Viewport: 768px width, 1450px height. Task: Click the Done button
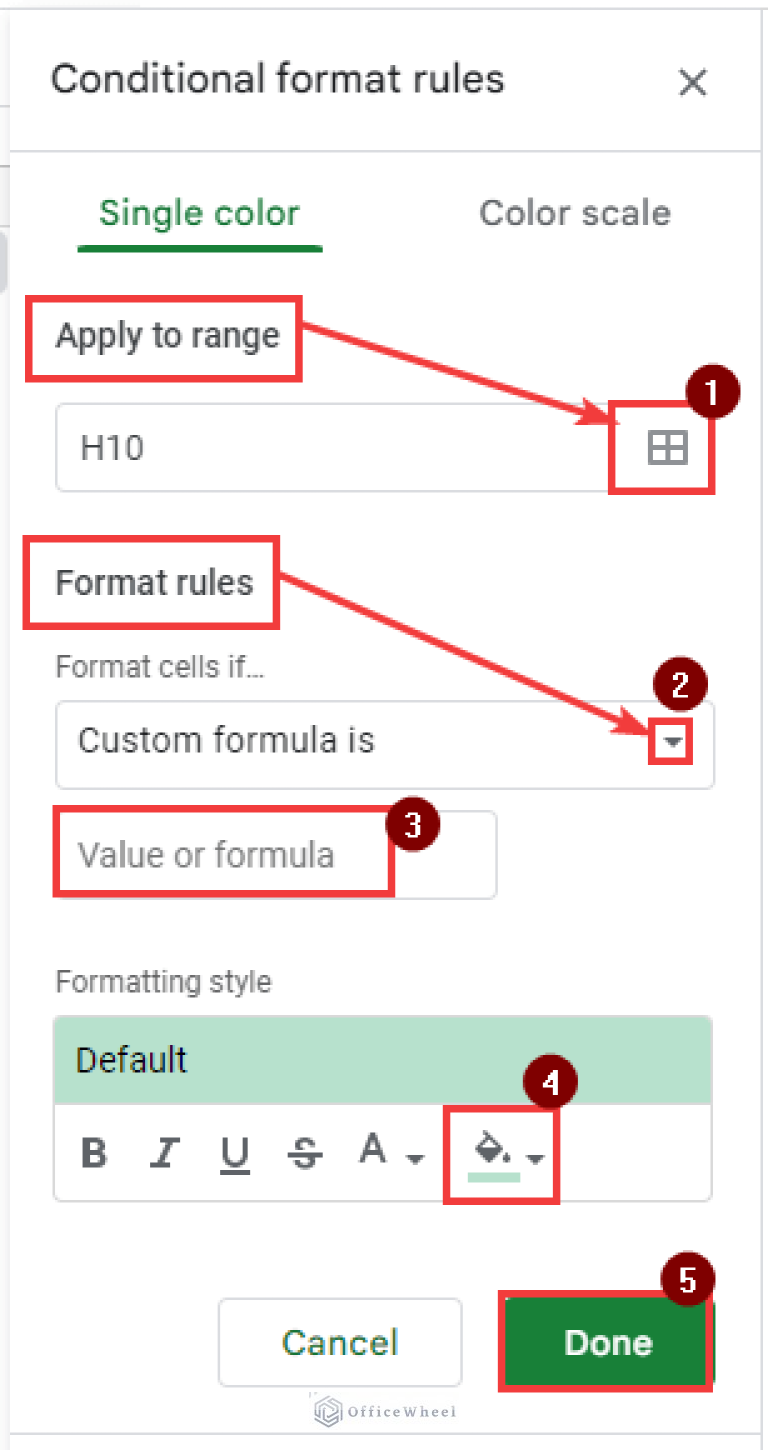pos(606,1342)
